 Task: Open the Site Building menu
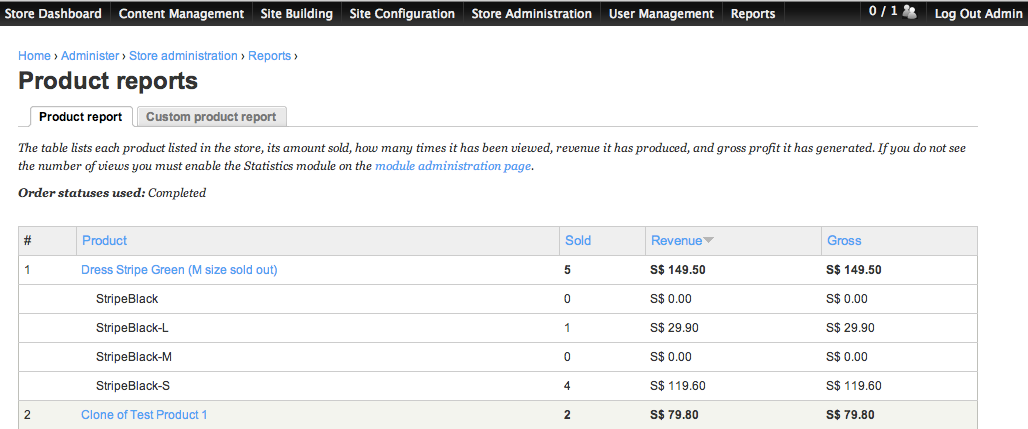297,14
